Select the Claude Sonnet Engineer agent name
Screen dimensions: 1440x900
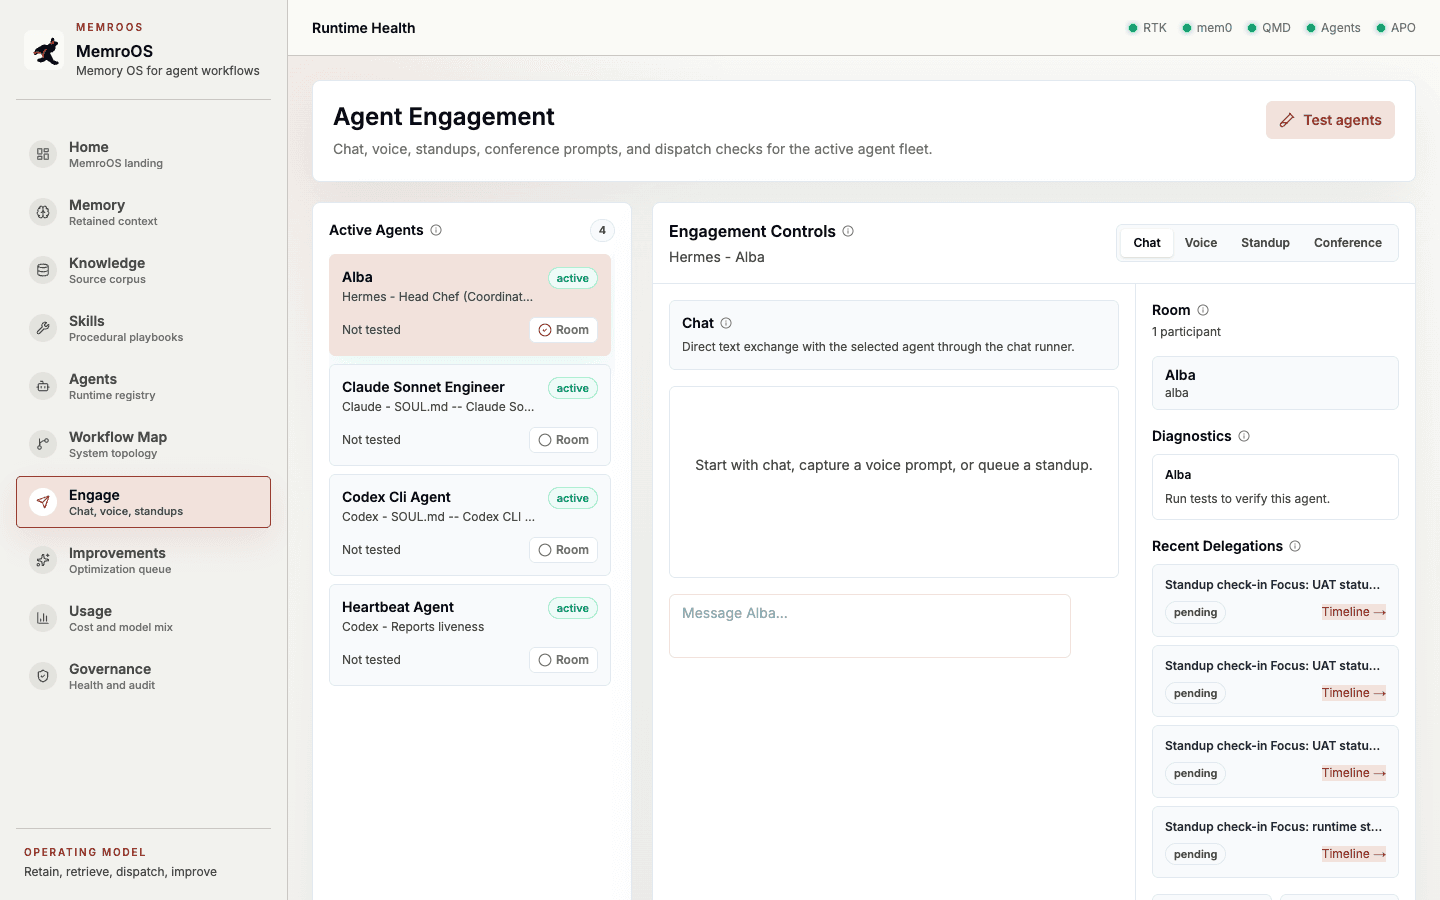pos(423,387)
